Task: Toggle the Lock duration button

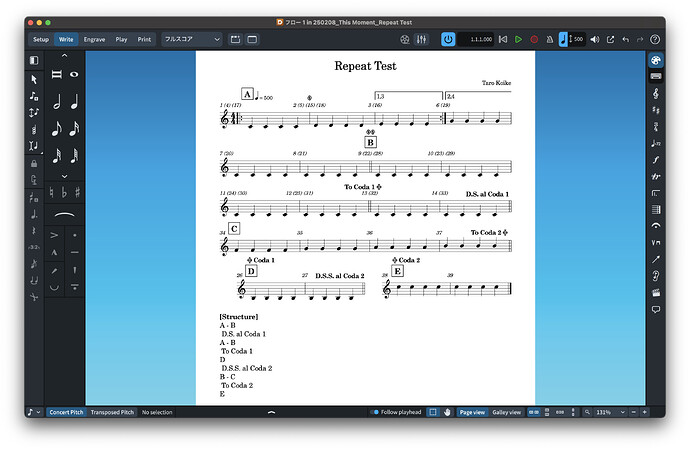Action: coord(34,164)
